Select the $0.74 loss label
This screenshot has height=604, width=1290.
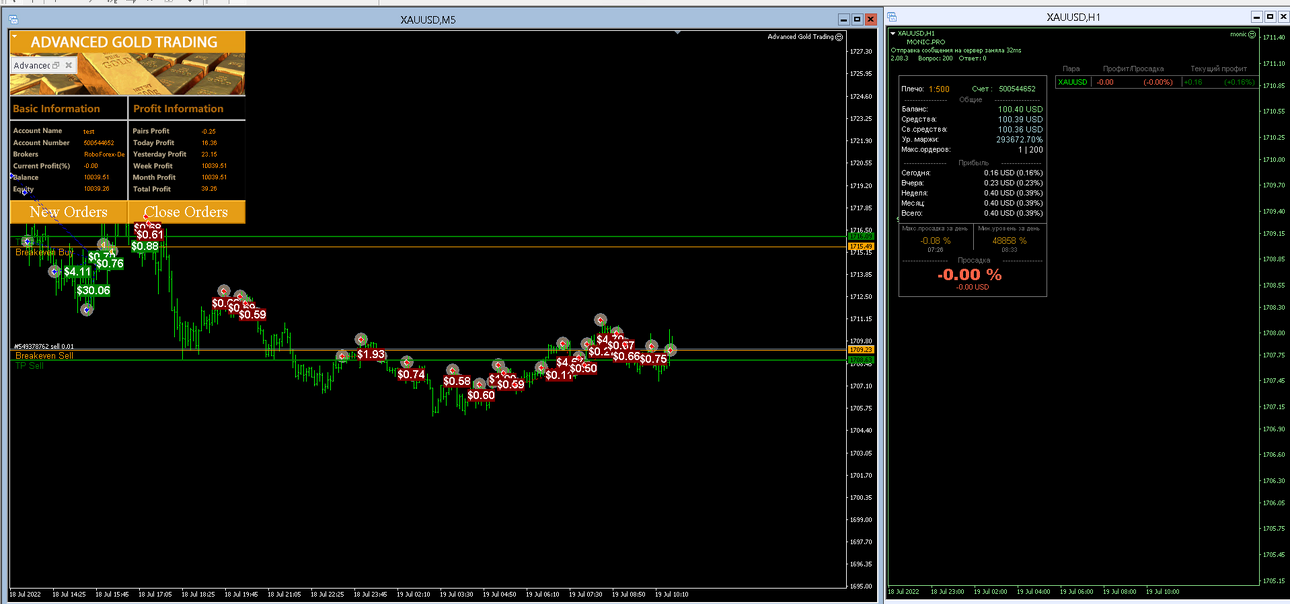point(412,375)
